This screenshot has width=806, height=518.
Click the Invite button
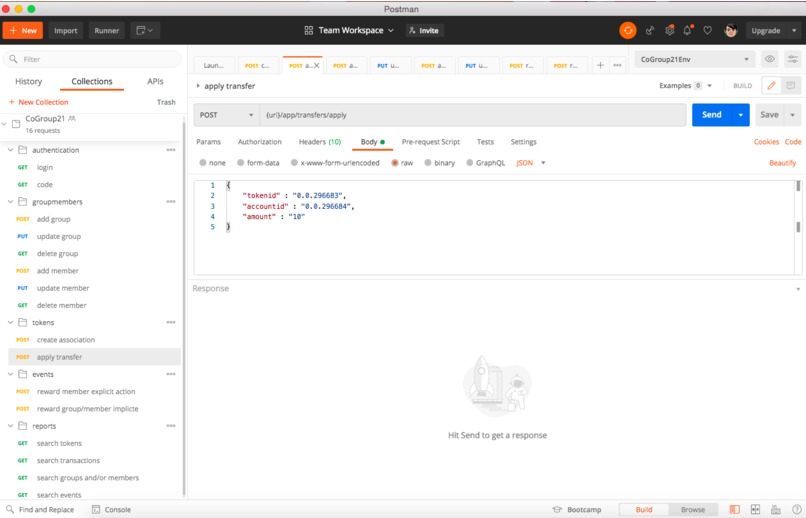point(424,30)
